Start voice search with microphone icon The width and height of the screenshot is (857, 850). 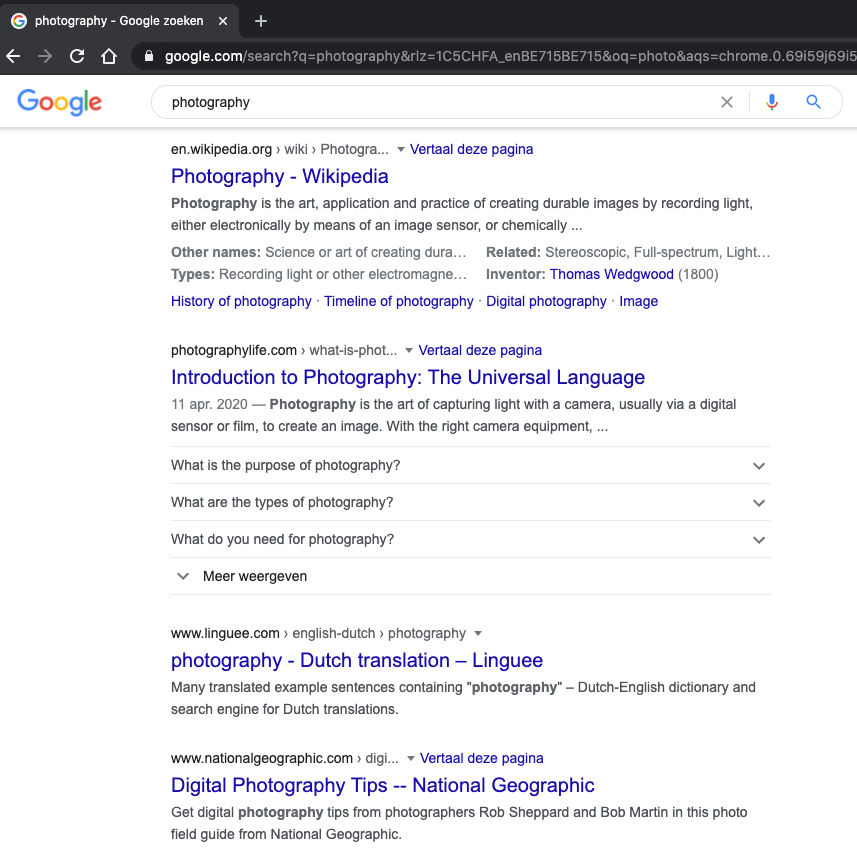pyautogui.click(x=772, y=102)
